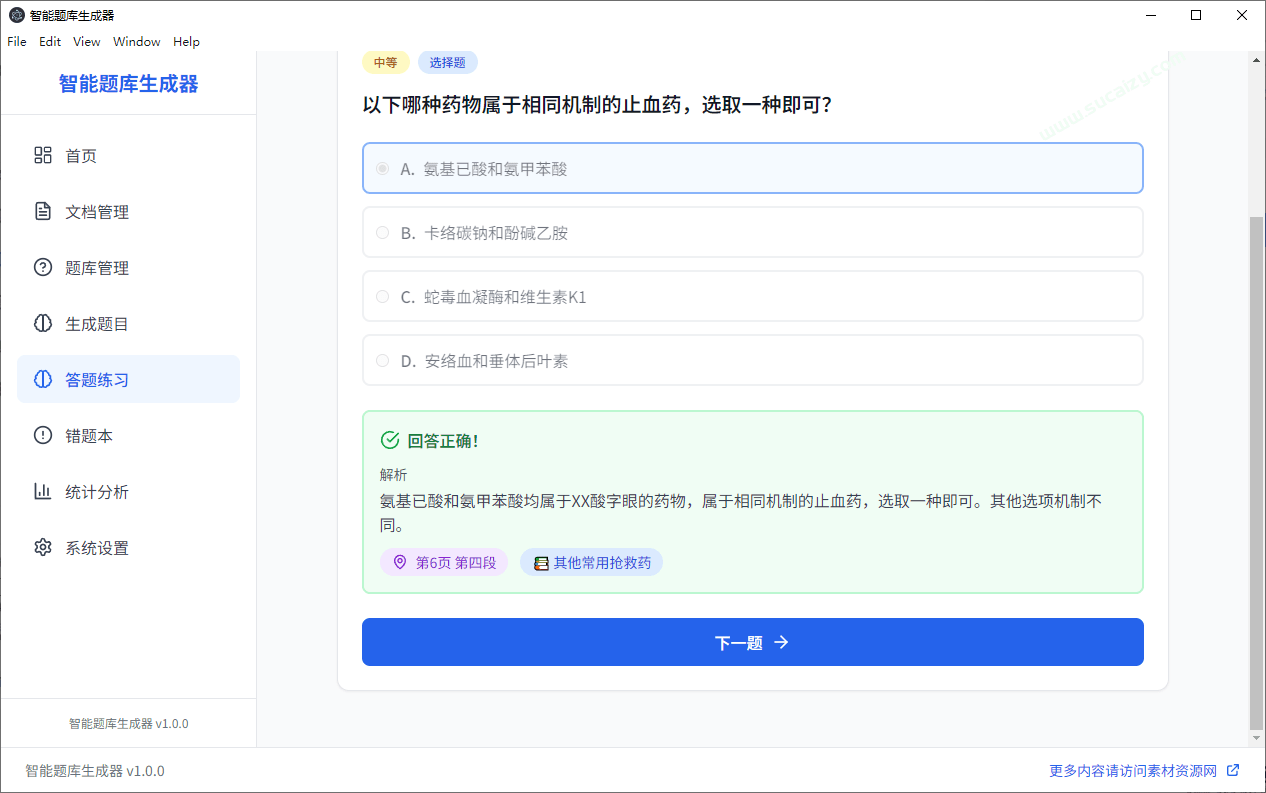Select radio button for option B 卡络磺钠和酚磺乙胺
Screen dimensions: 1266x793
click(x=382, y=233)
